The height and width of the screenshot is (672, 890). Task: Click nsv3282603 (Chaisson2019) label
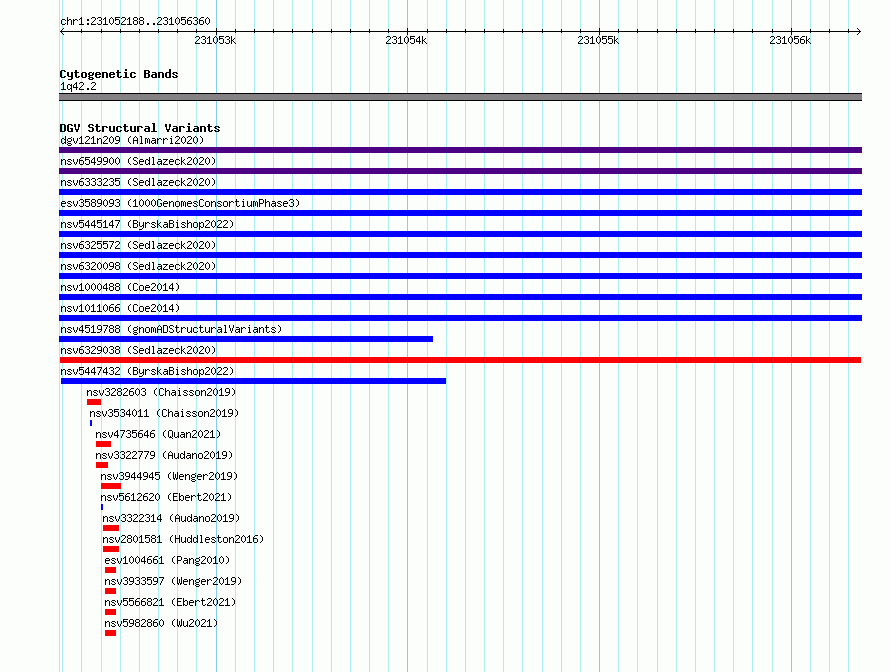coord(161,392)
